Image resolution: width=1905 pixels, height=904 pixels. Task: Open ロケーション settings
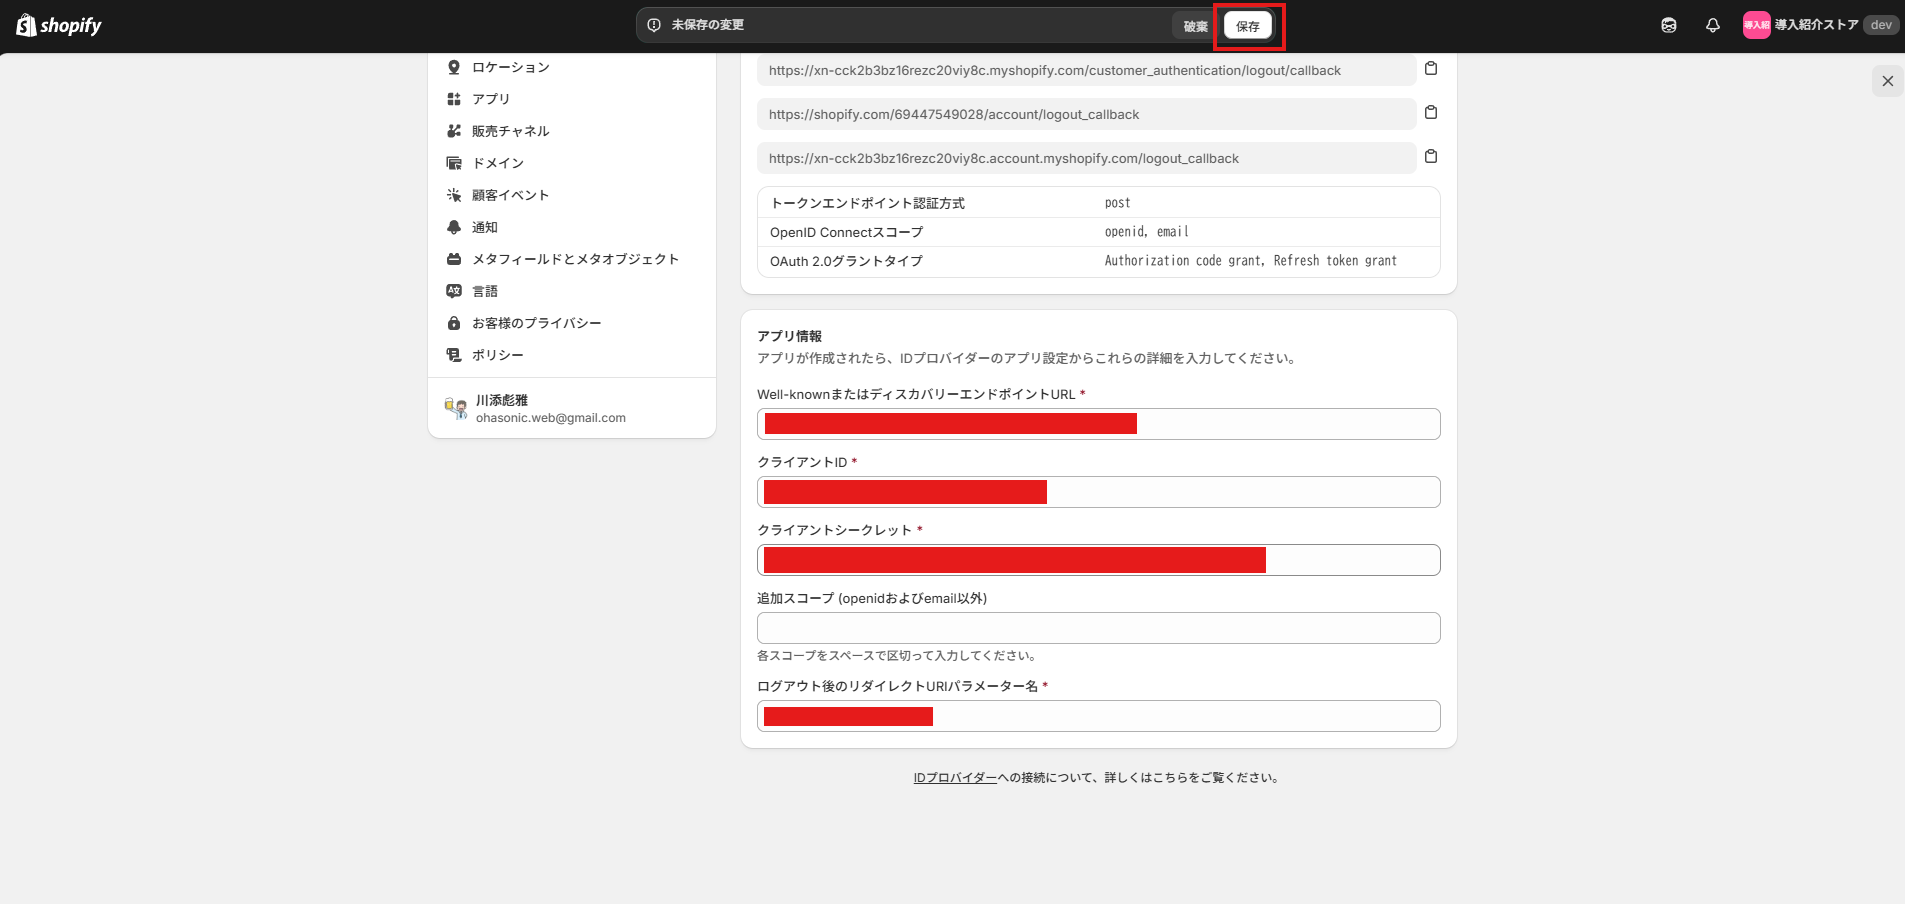click(510, 67)
